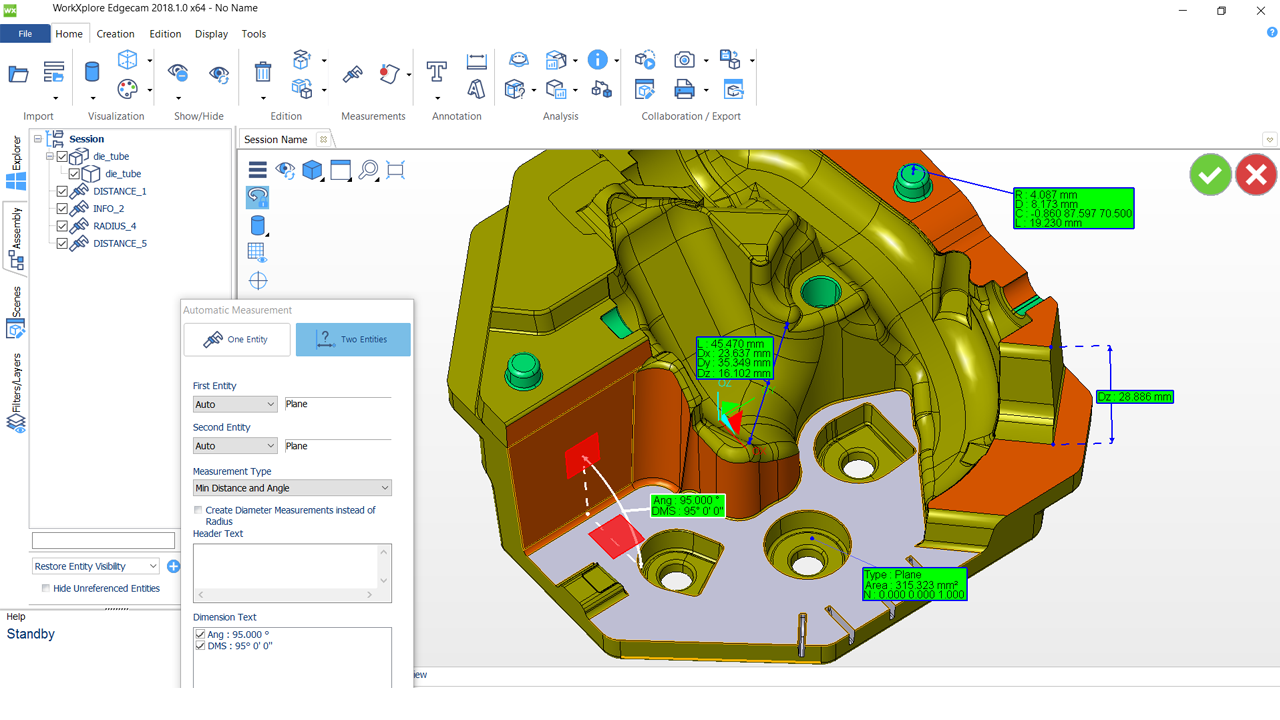Click the hamburger menu icon in viewport

coord(258,169)
